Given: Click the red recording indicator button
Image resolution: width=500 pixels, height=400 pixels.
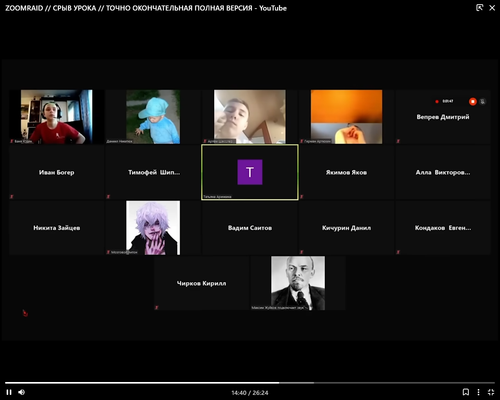Looking at the screenshot, I should pyautogui.click(x=473, y=101).
